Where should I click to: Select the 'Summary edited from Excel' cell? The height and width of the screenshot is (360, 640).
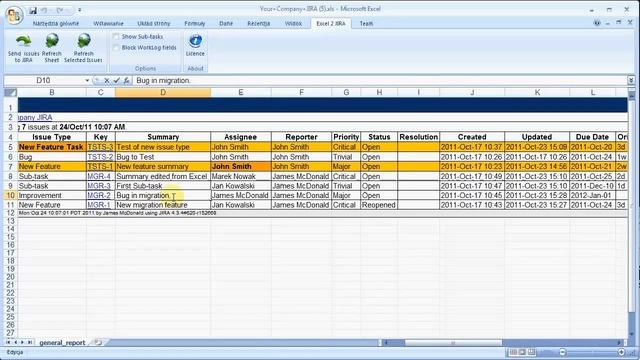pyautogui.click(x=163, y=176)
